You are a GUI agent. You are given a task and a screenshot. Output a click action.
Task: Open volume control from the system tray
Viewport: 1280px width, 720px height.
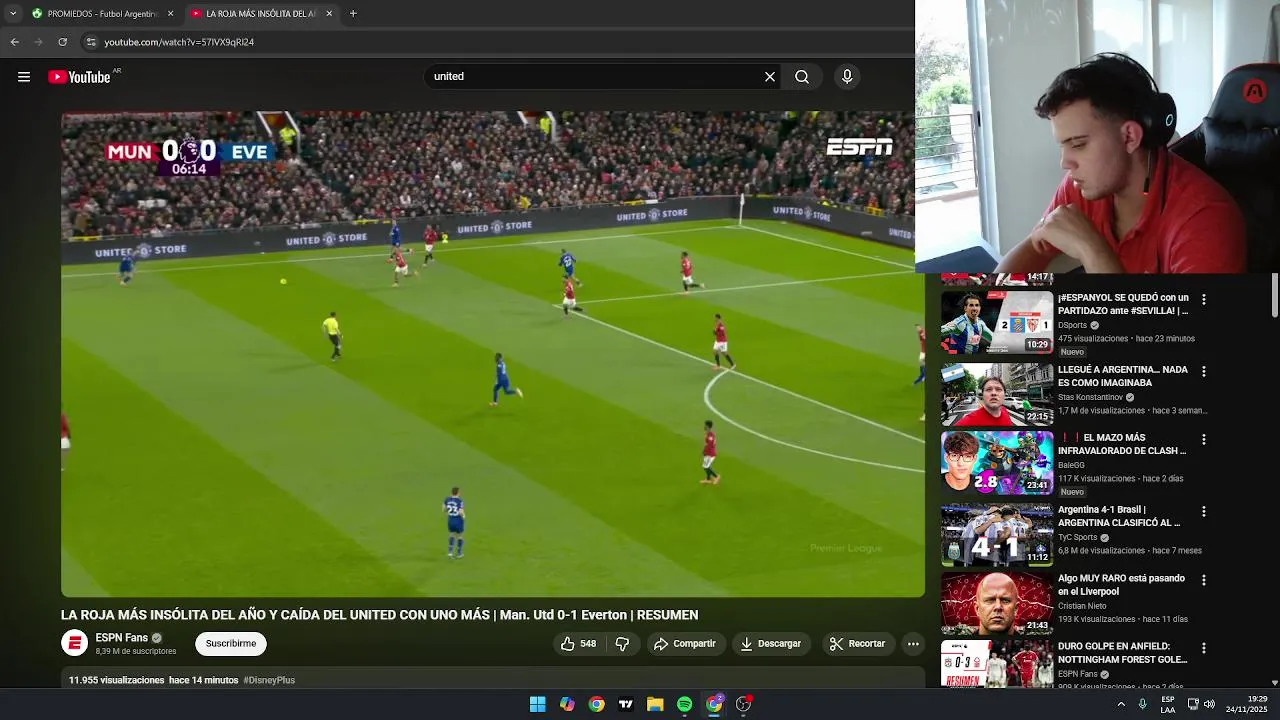click(1209, 704)
